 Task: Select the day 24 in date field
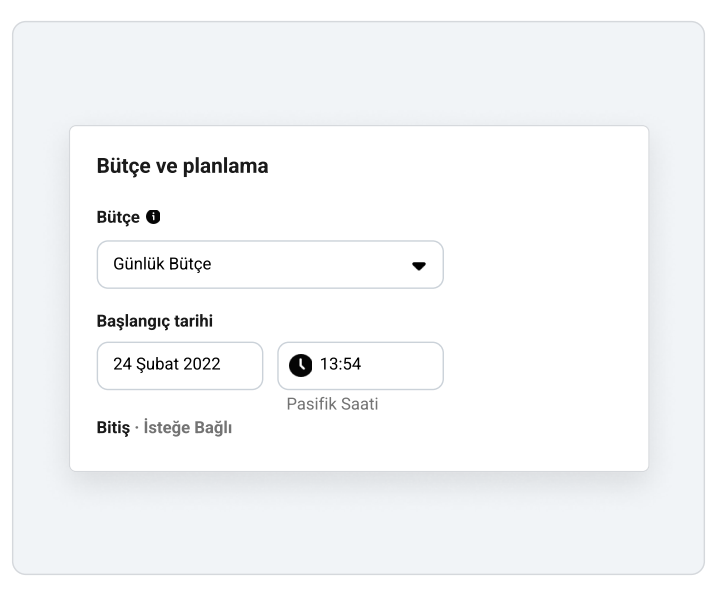tap(122, 364)
